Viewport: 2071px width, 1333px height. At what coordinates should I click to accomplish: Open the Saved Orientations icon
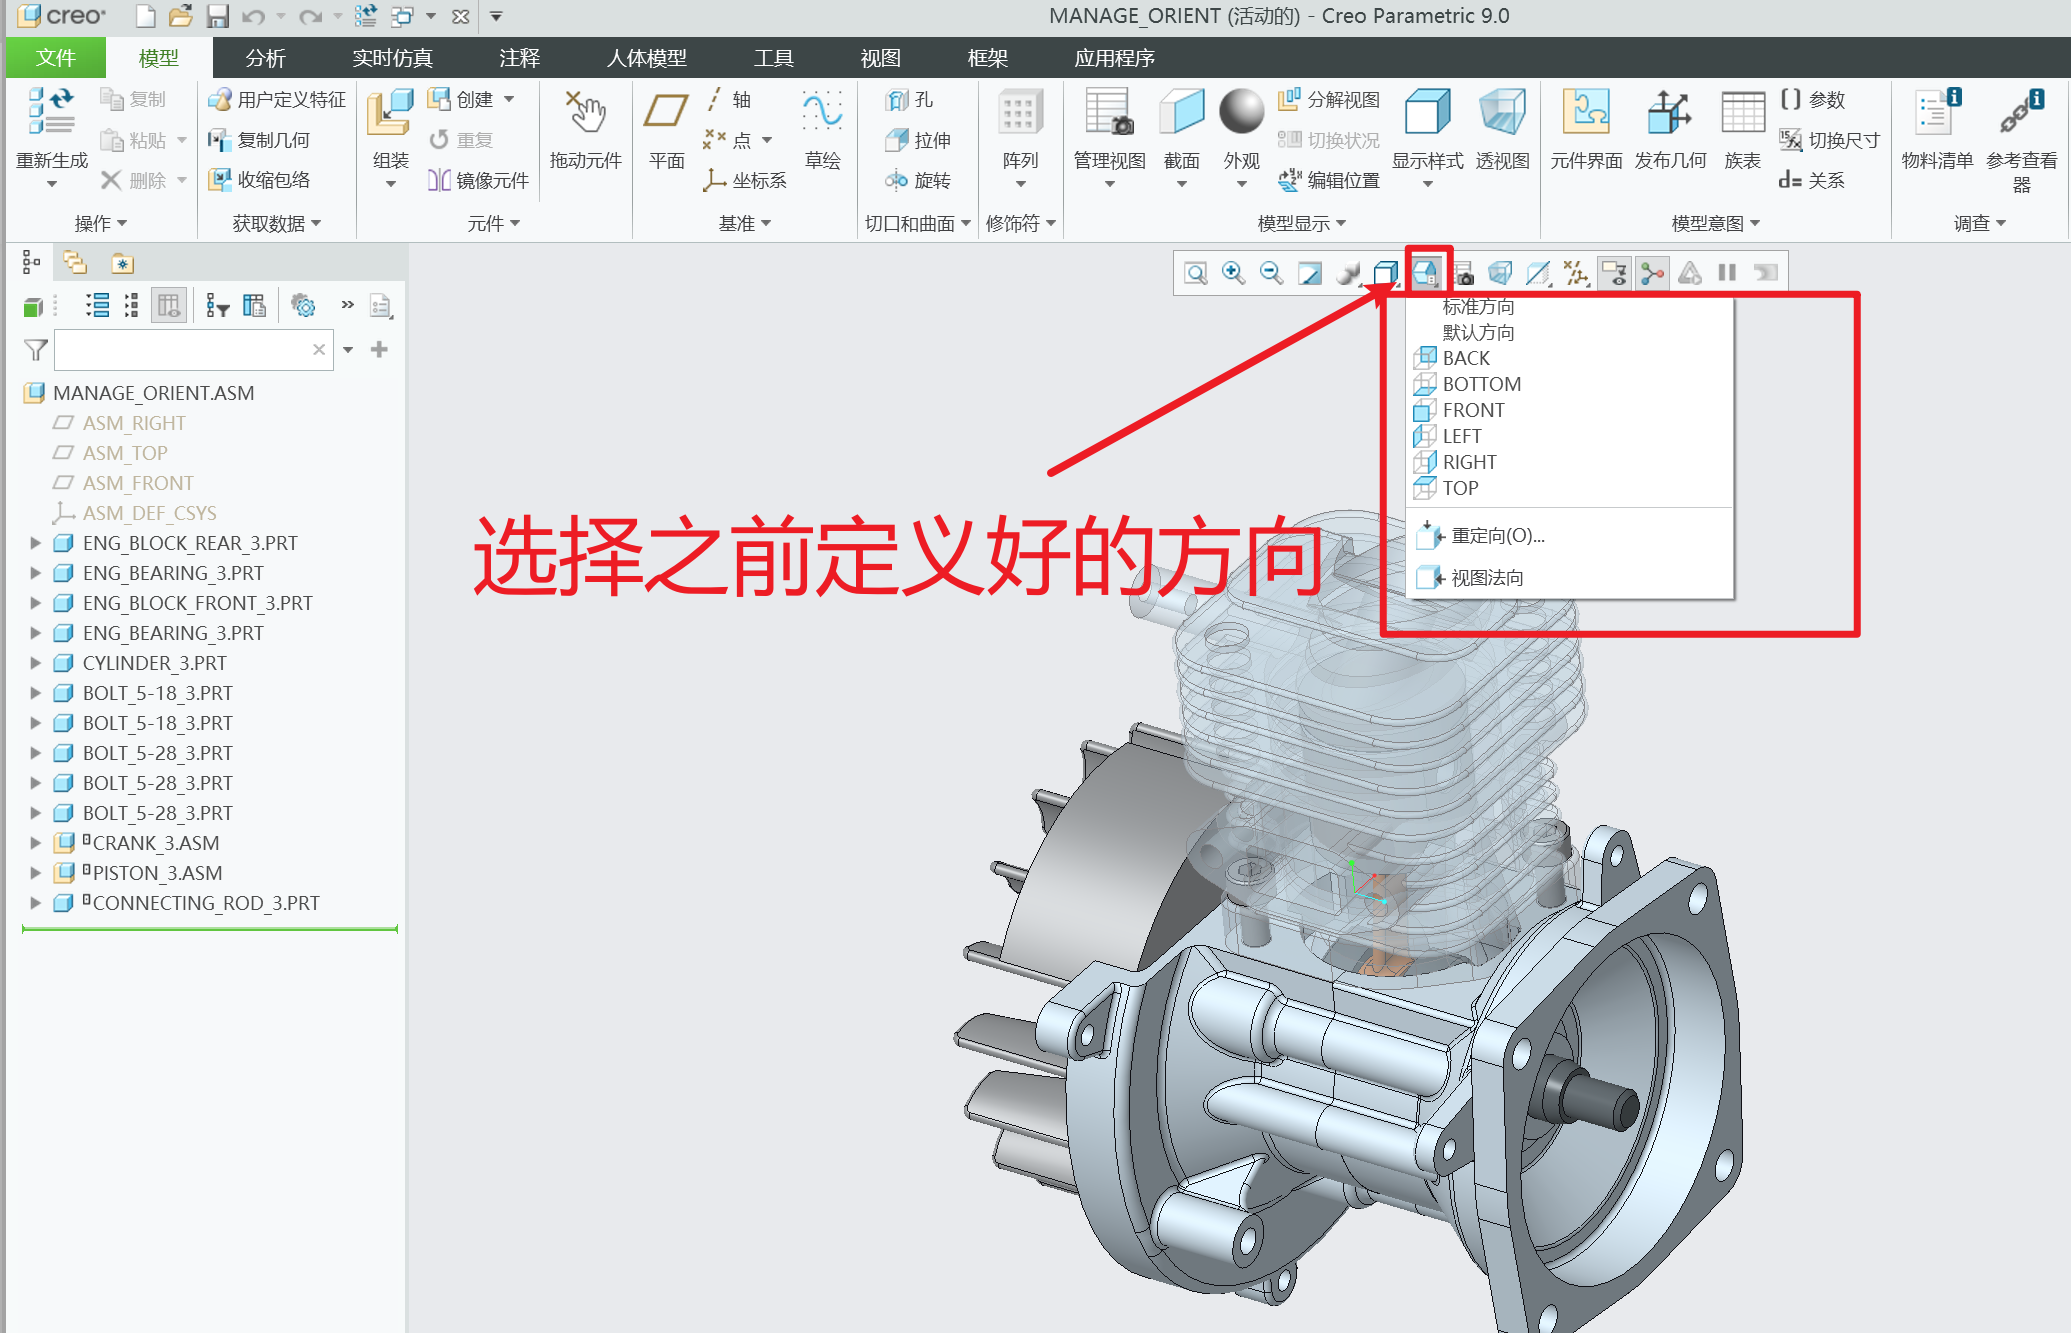point(1425,272)
